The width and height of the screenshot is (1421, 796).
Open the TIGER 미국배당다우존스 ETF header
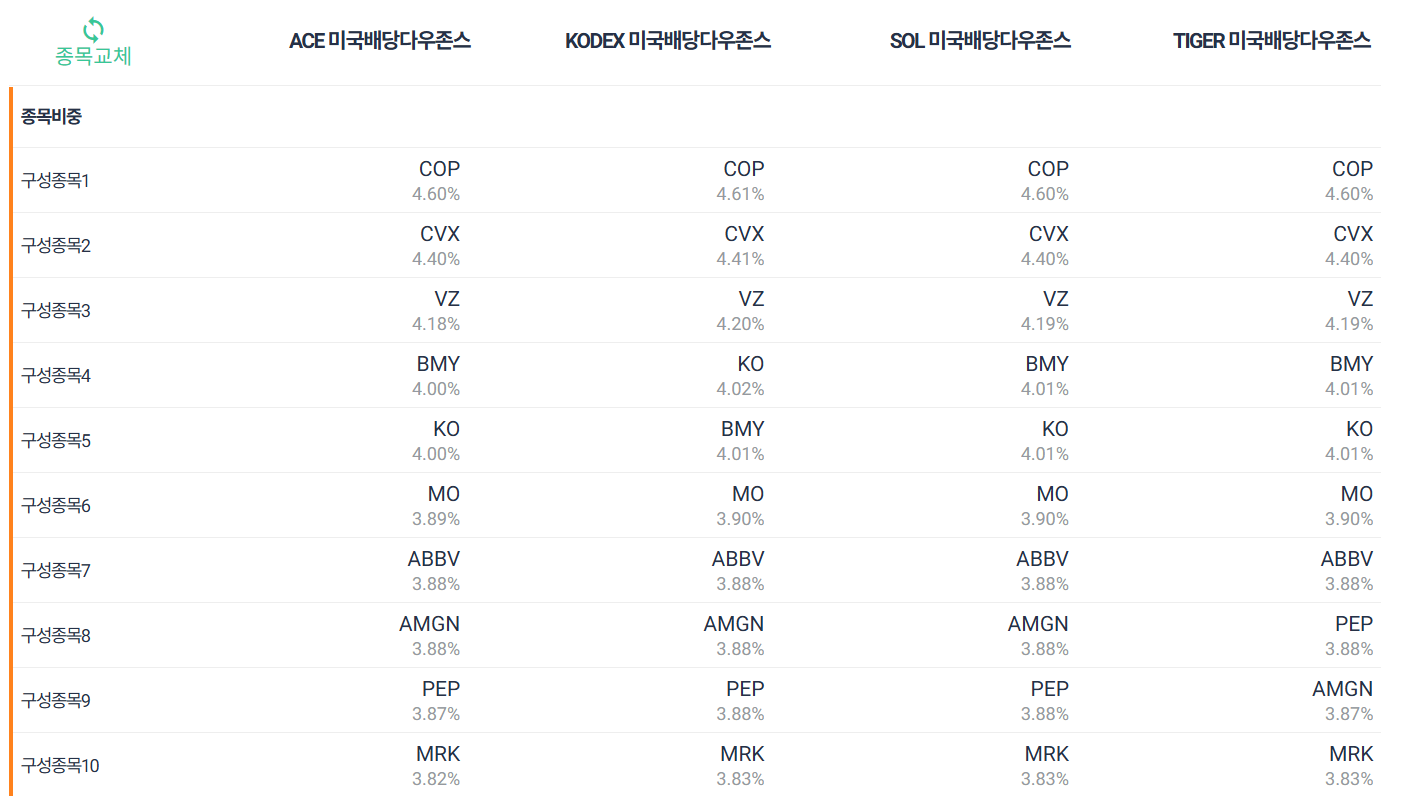(1272, 41)
